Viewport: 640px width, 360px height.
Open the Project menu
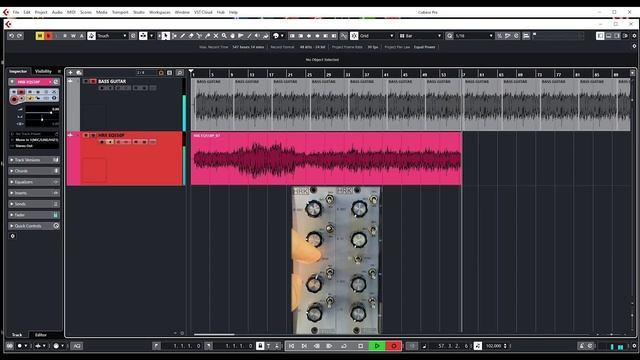41,12
